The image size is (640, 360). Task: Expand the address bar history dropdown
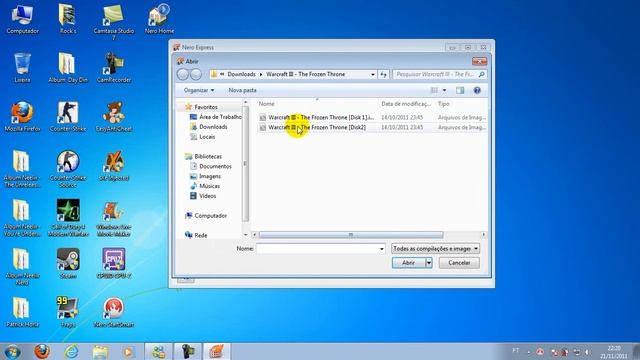(373, 74)
